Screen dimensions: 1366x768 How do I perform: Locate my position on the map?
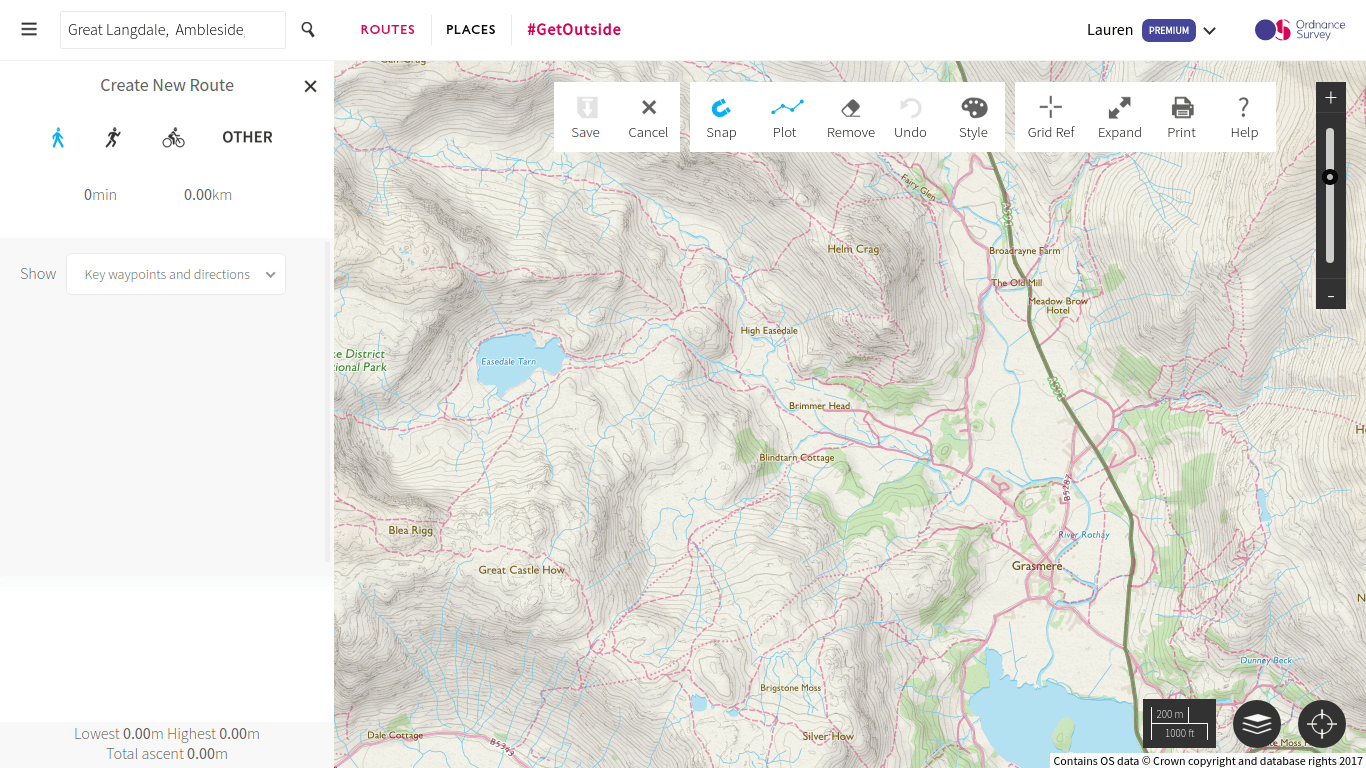(x=1322, y=724)
